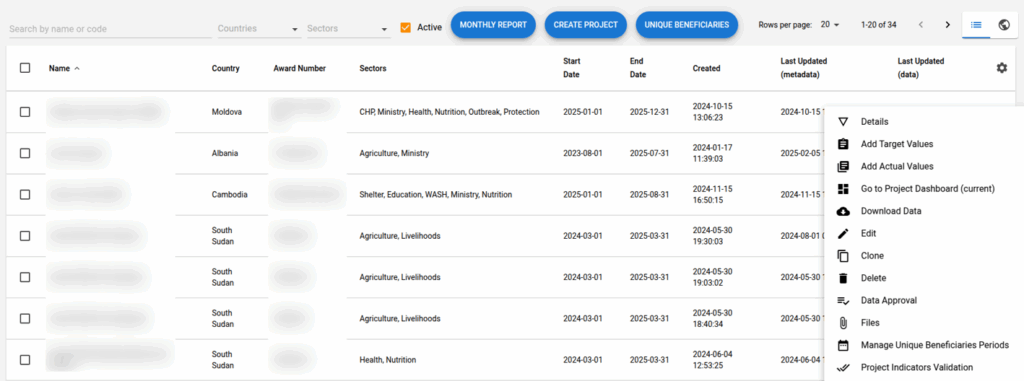Click the Download Data cloud icon
1024x381 pixels.
842,211
